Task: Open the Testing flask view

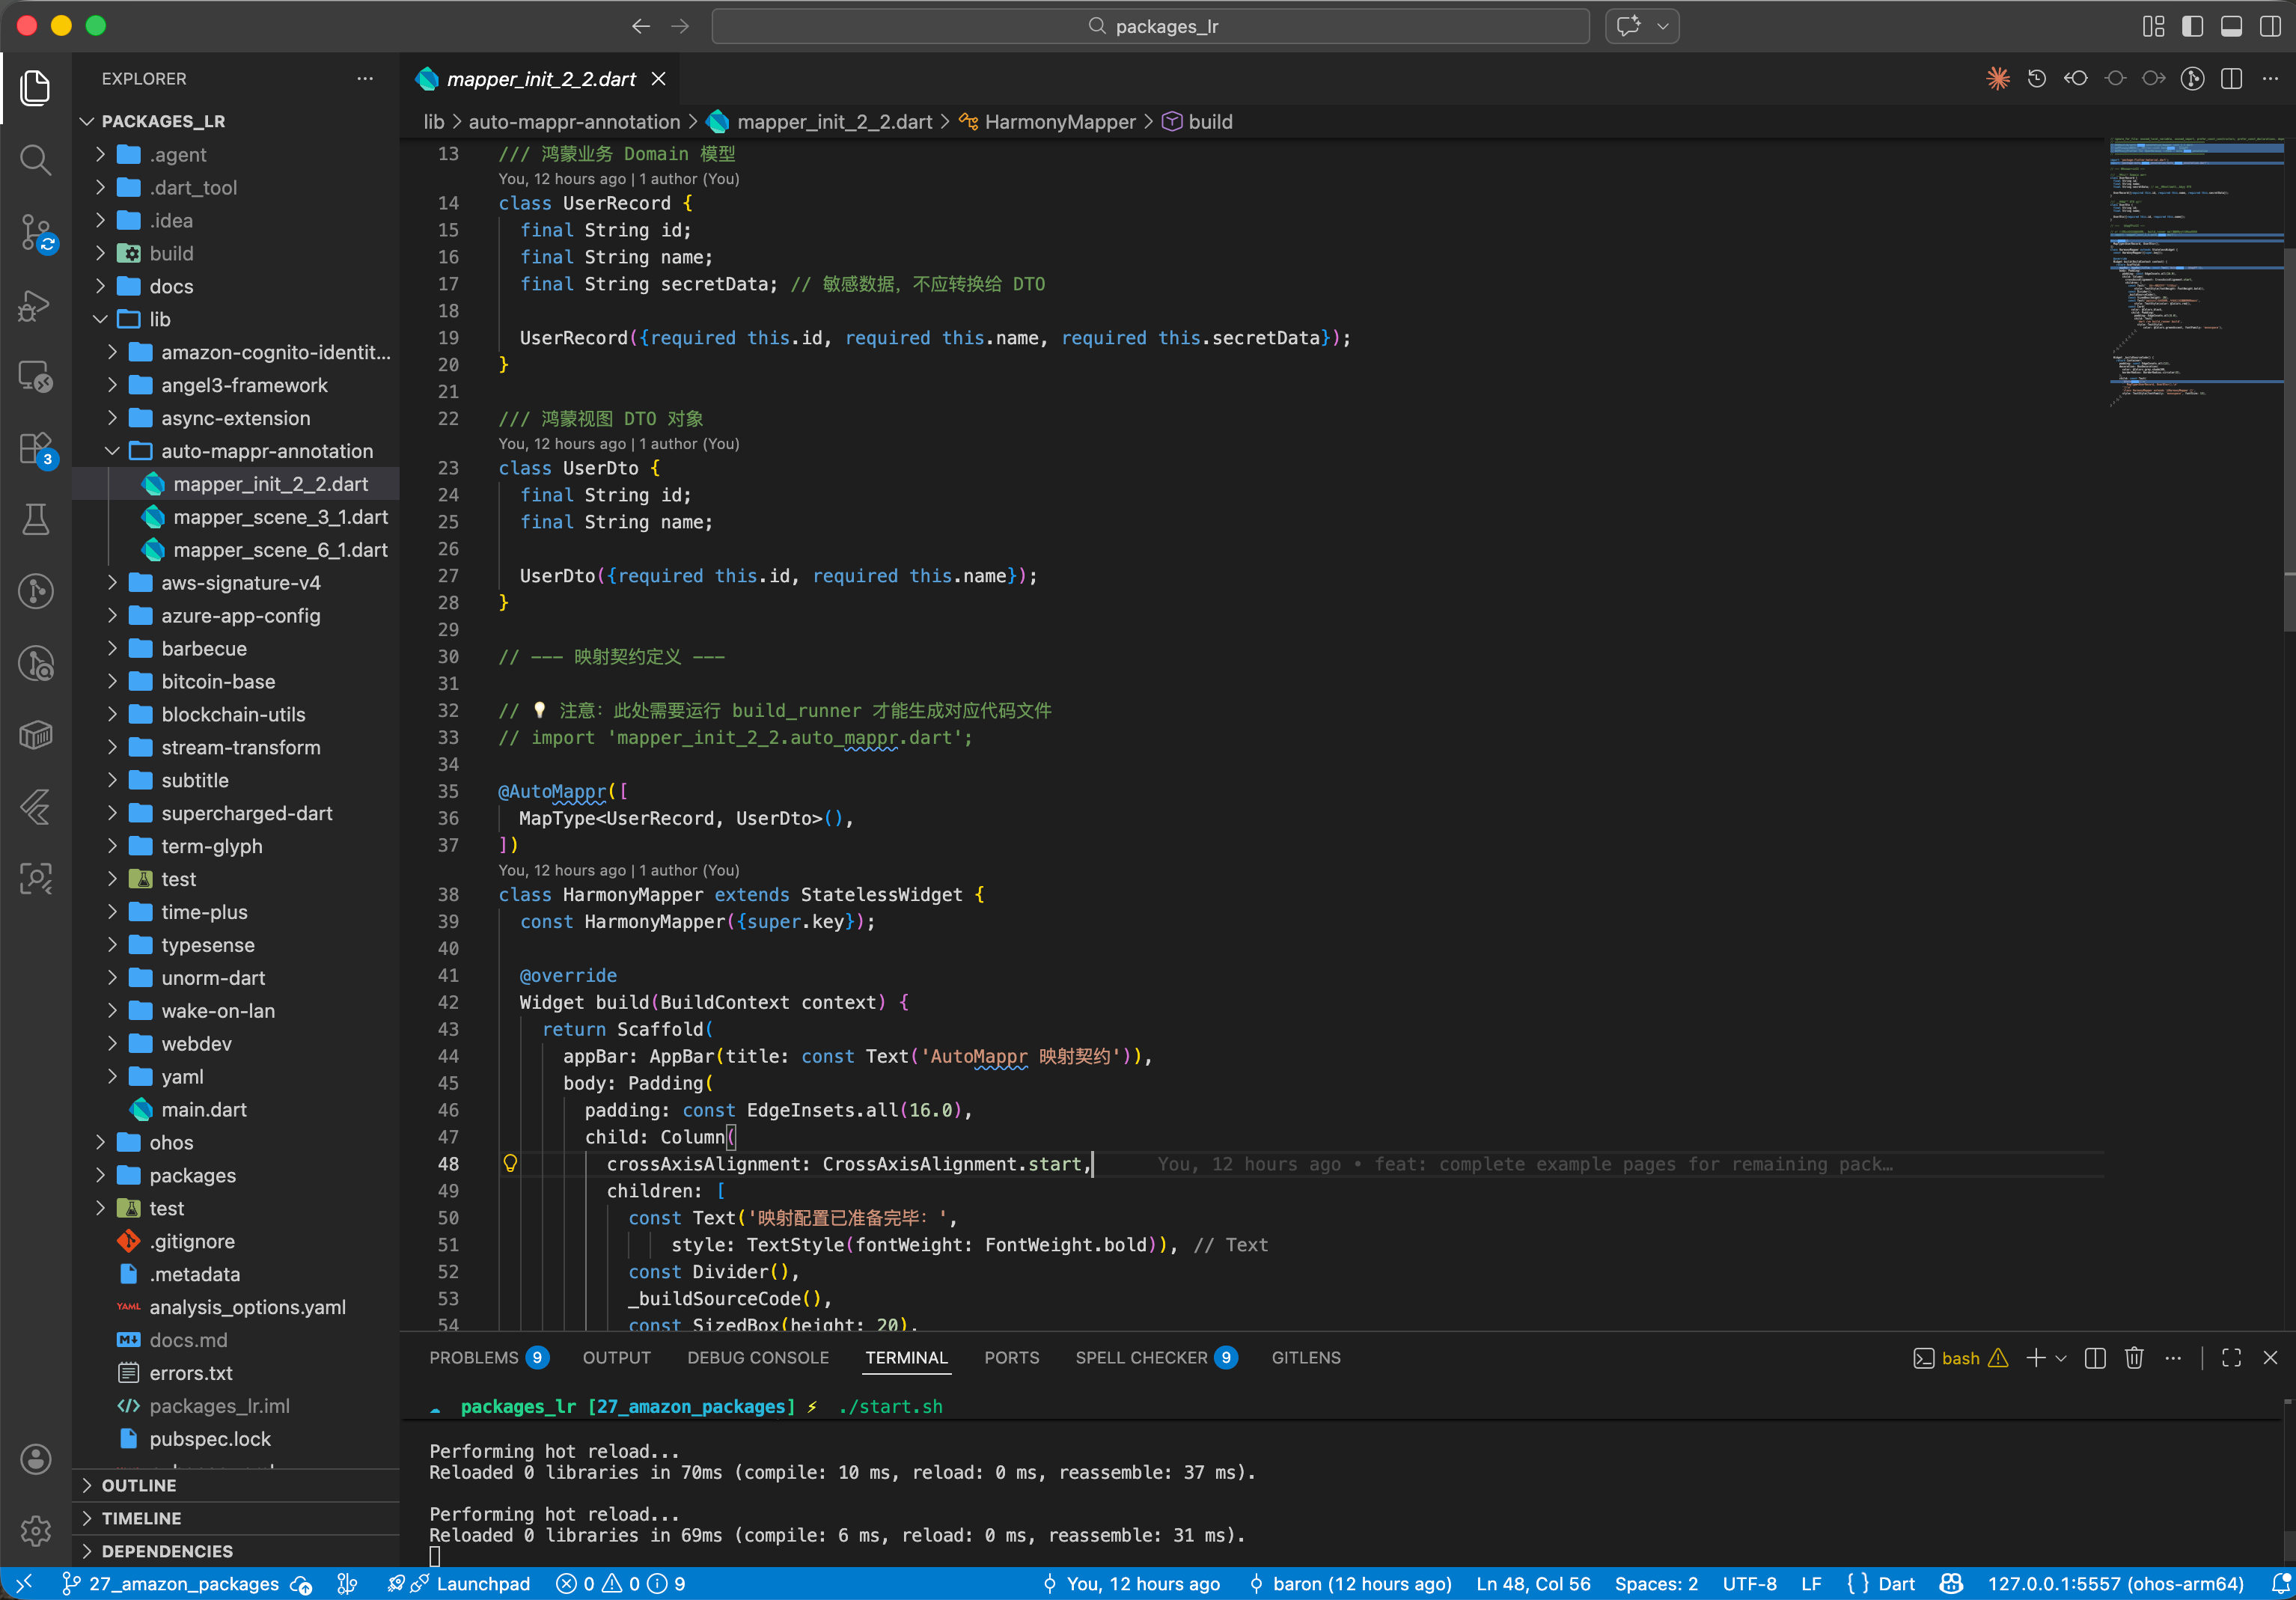Action: [36, 519]
